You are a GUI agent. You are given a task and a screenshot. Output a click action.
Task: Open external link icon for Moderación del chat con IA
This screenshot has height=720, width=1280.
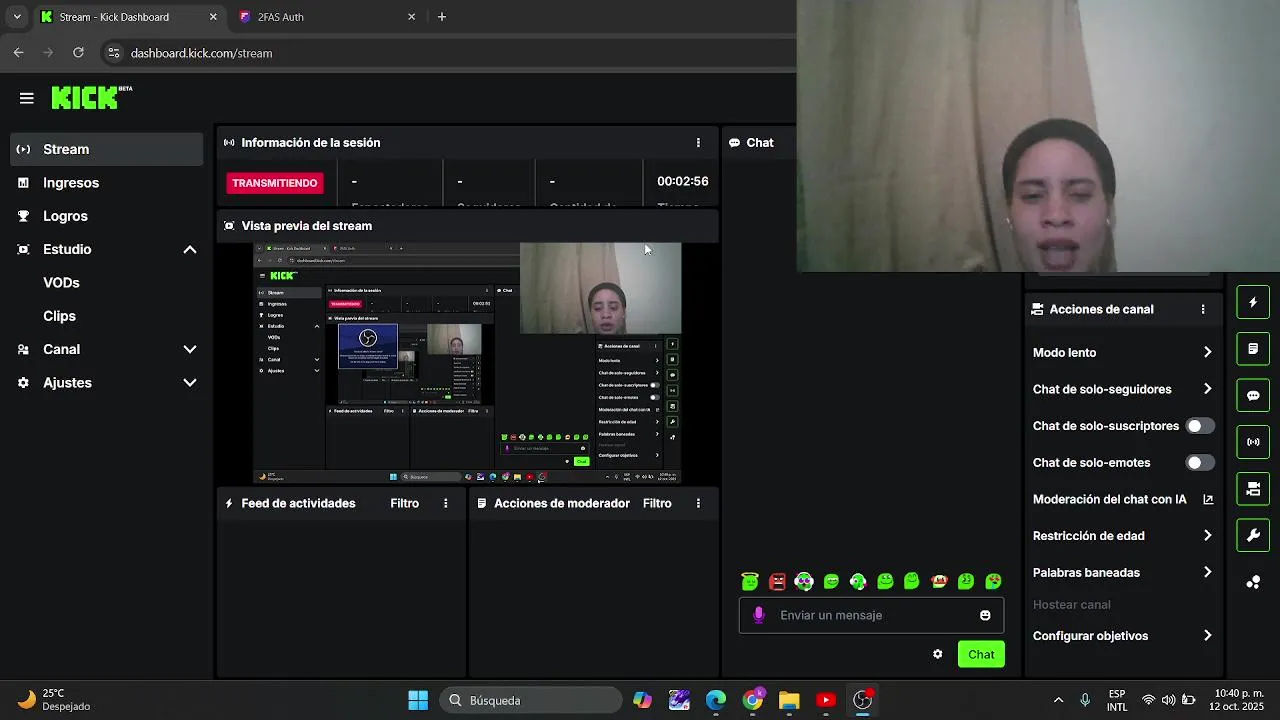(x=1208, y=499)
